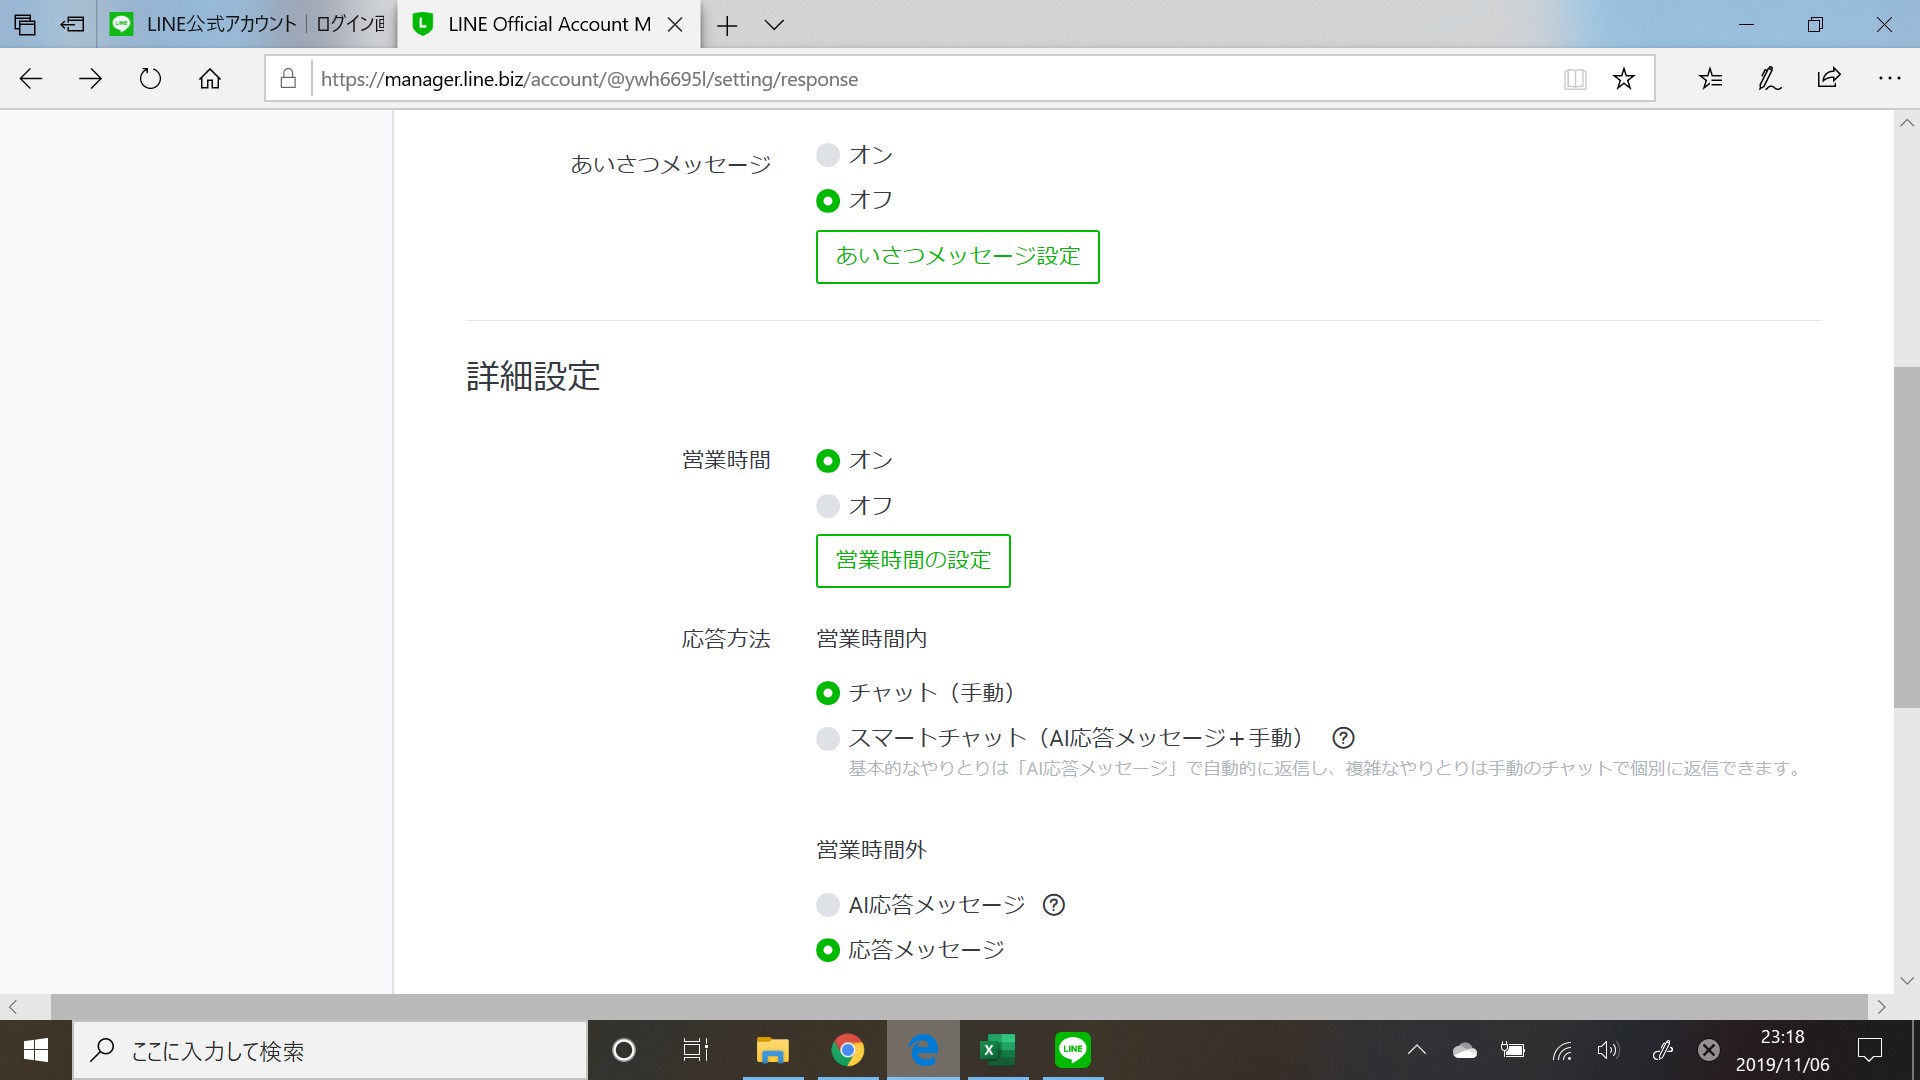
Task: Open Excel from taskbar
Action: 998,1050
